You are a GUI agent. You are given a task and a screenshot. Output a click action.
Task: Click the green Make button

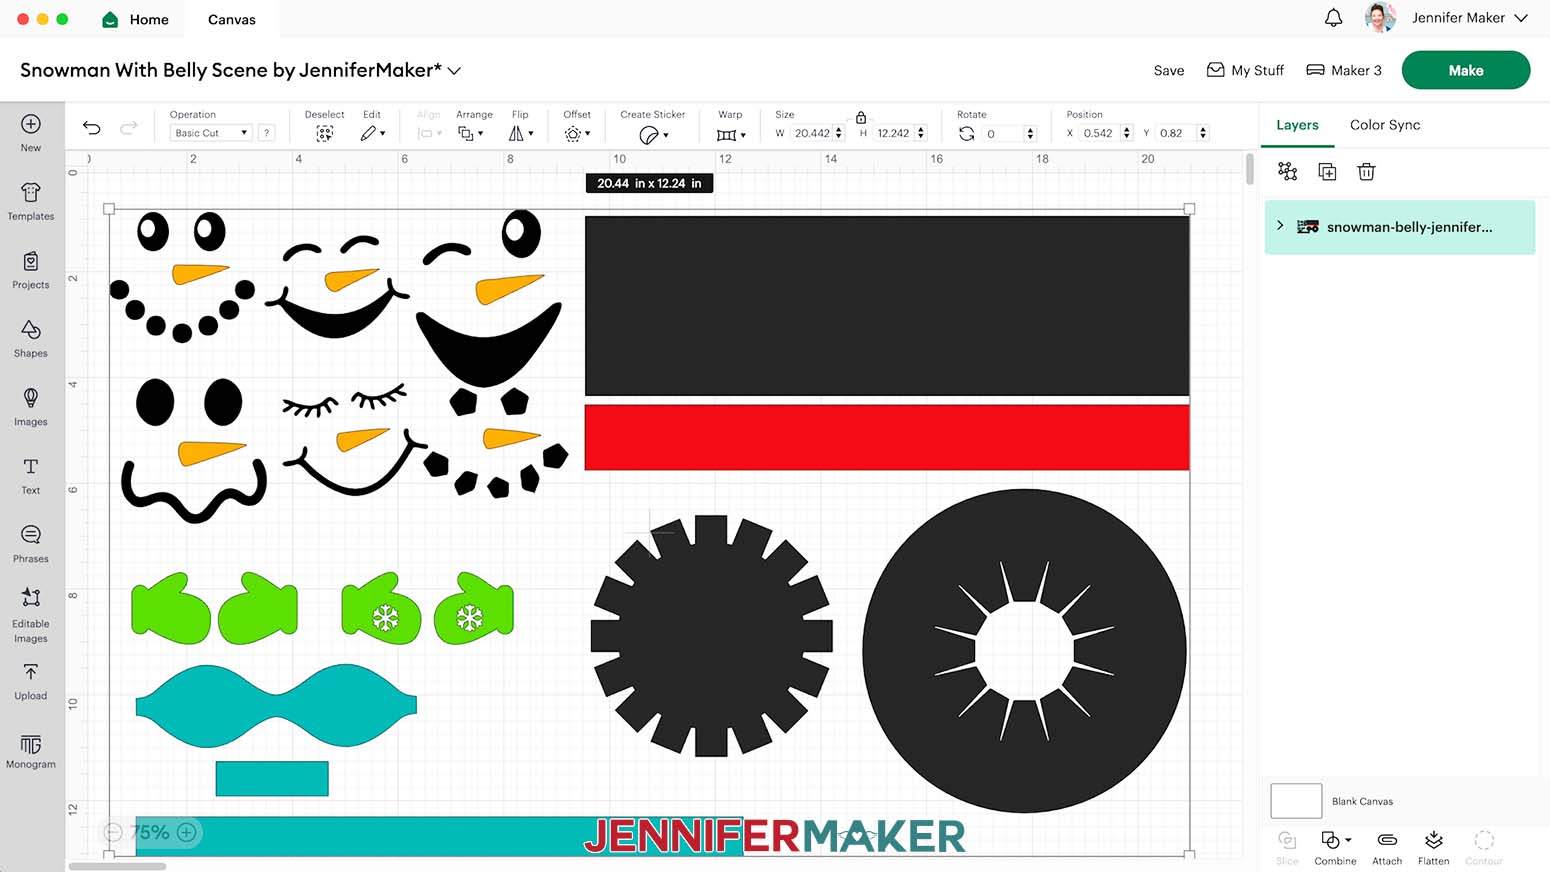pos(1466,70)
